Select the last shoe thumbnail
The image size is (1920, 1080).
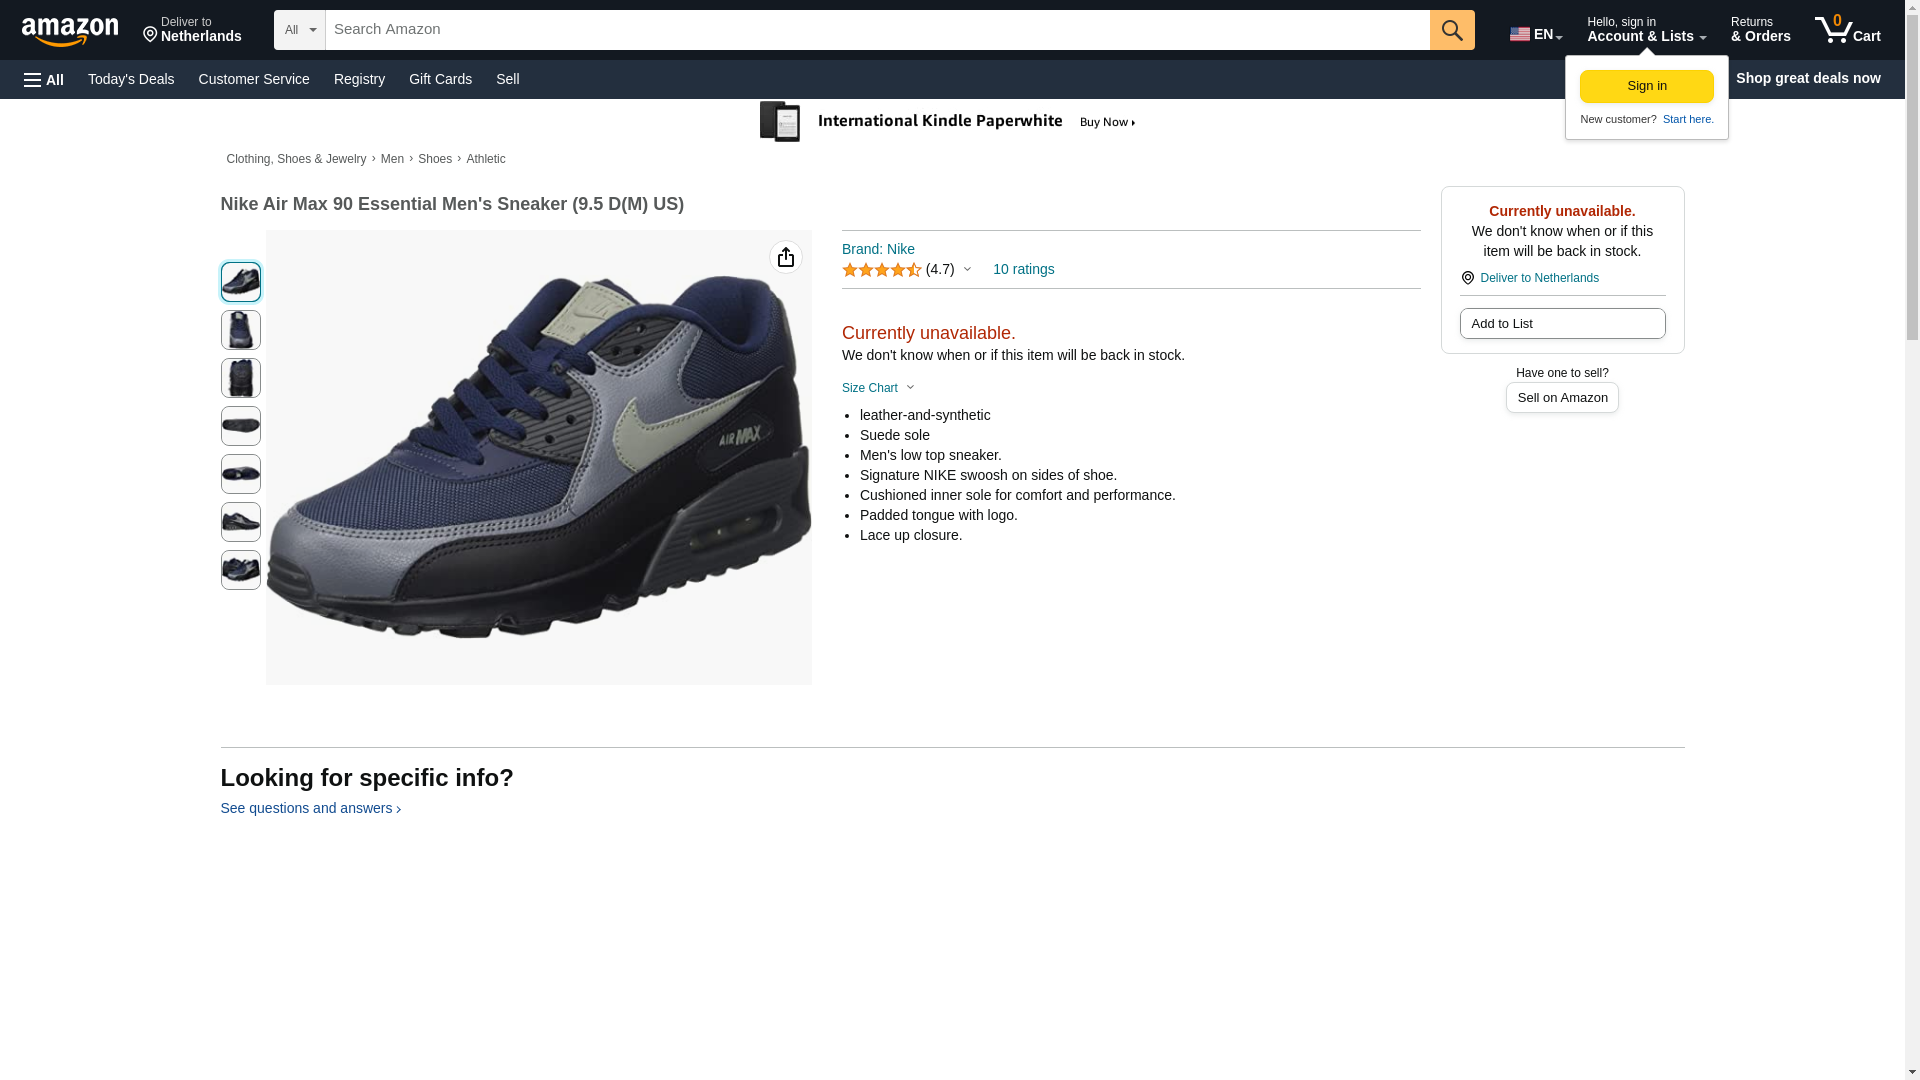pos(240,570)
